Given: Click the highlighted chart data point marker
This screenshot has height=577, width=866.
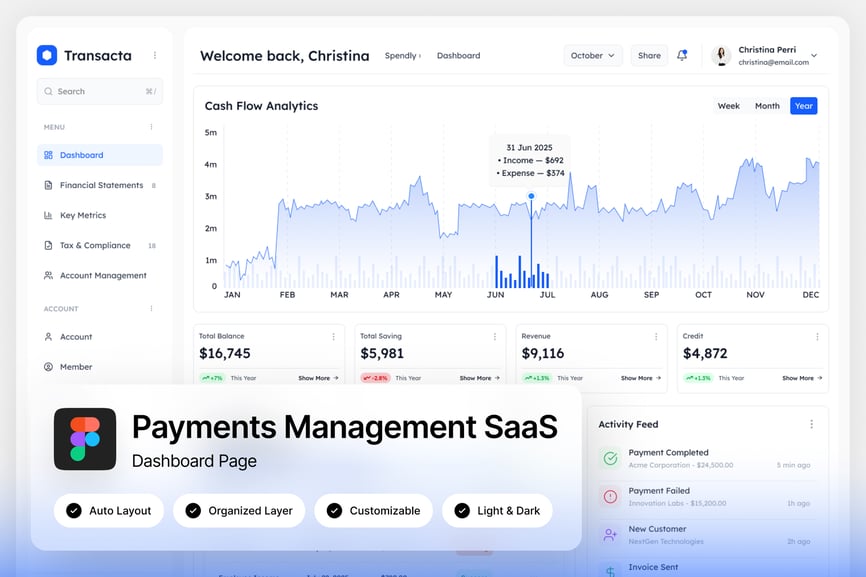Looking at the screenshot, I should (x=531, y=196).
